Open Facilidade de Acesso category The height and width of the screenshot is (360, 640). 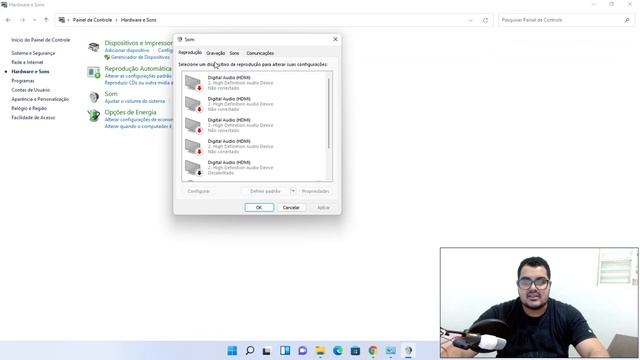[33, 118]
